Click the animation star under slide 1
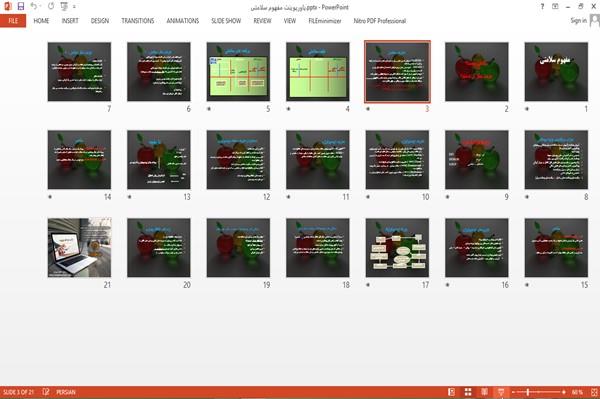The width and height of the screenshot is (600, 399). pos(527,109)
